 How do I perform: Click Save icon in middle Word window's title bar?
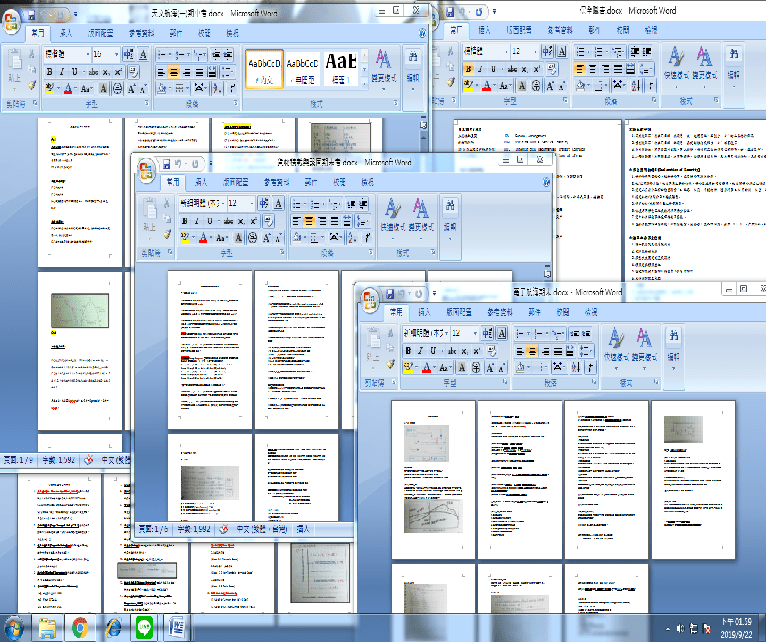click(x=166, y=164)
